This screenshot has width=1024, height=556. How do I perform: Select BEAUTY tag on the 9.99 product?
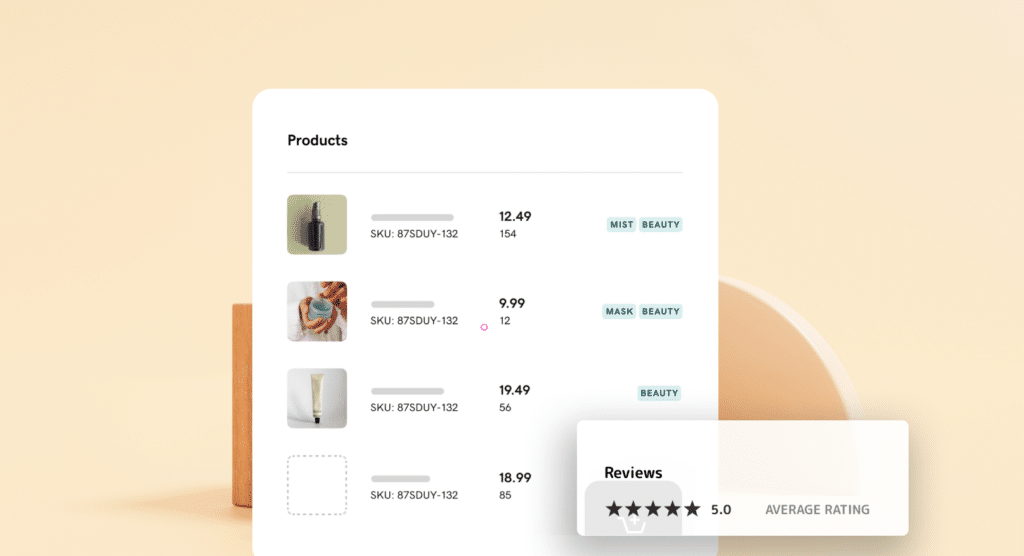[660, 311]
